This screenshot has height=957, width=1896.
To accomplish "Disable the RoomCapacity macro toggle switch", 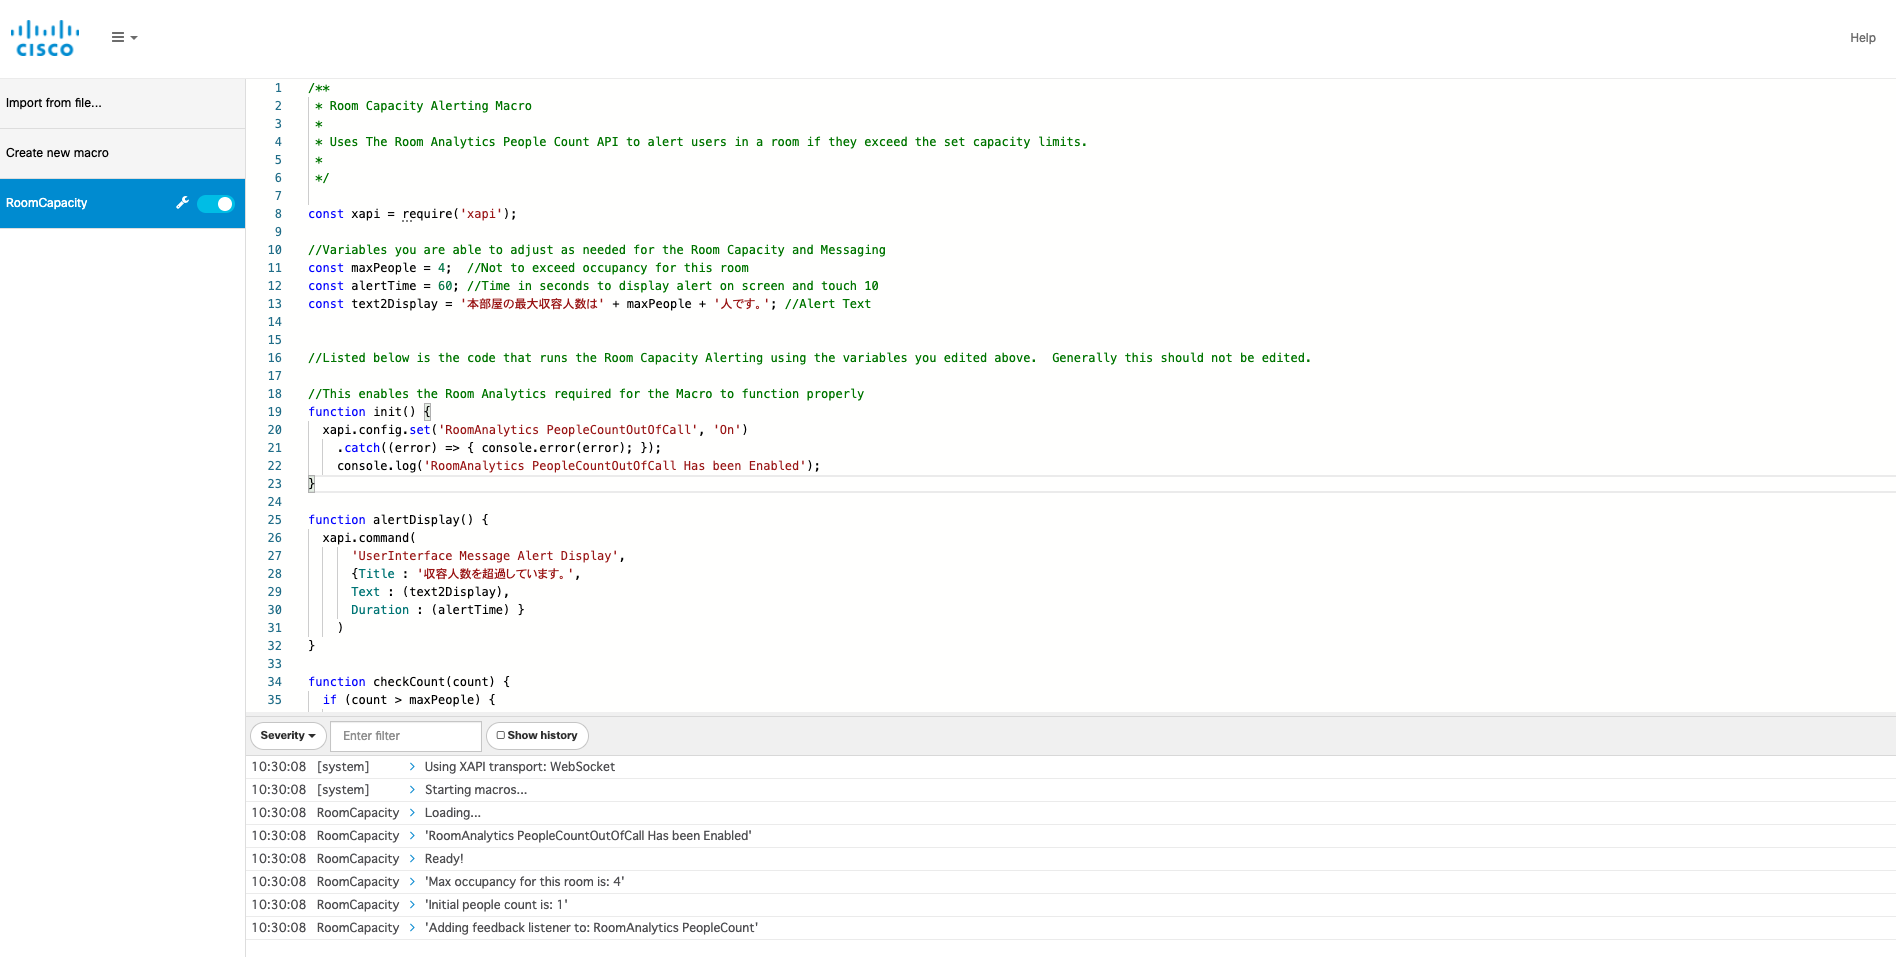I will point(215,204).
